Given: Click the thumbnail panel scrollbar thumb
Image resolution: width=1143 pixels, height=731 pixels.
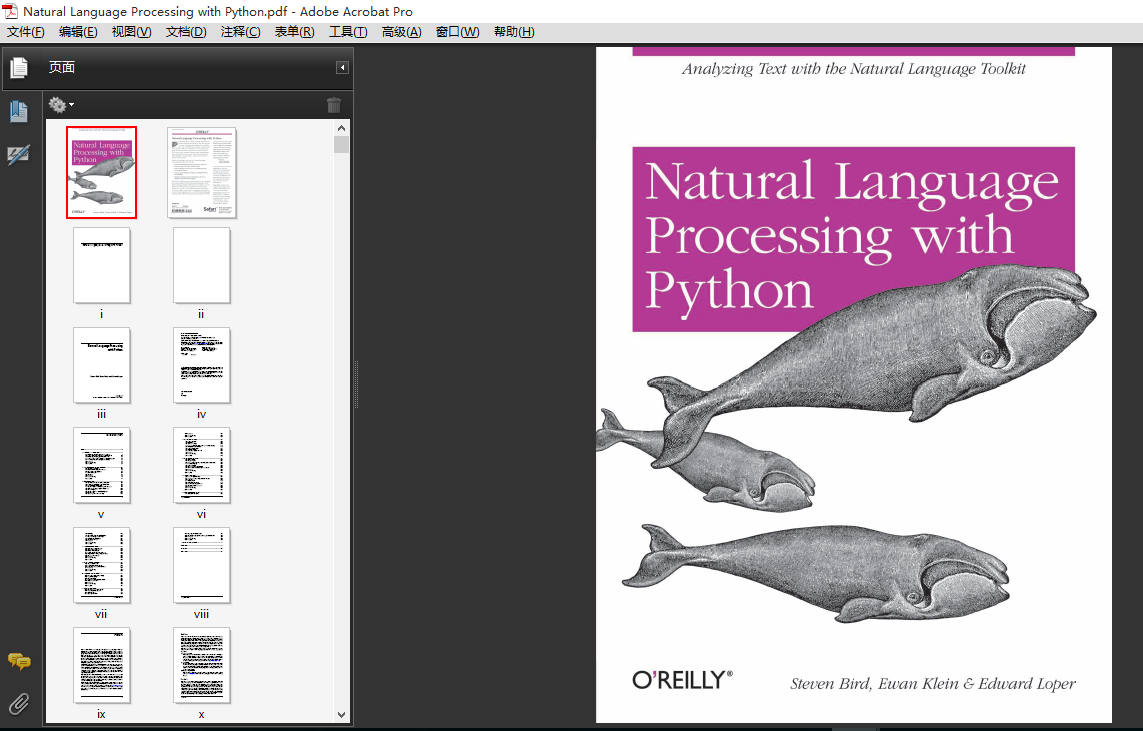Looking at the screenshot, I should click(x=341, y=144).
